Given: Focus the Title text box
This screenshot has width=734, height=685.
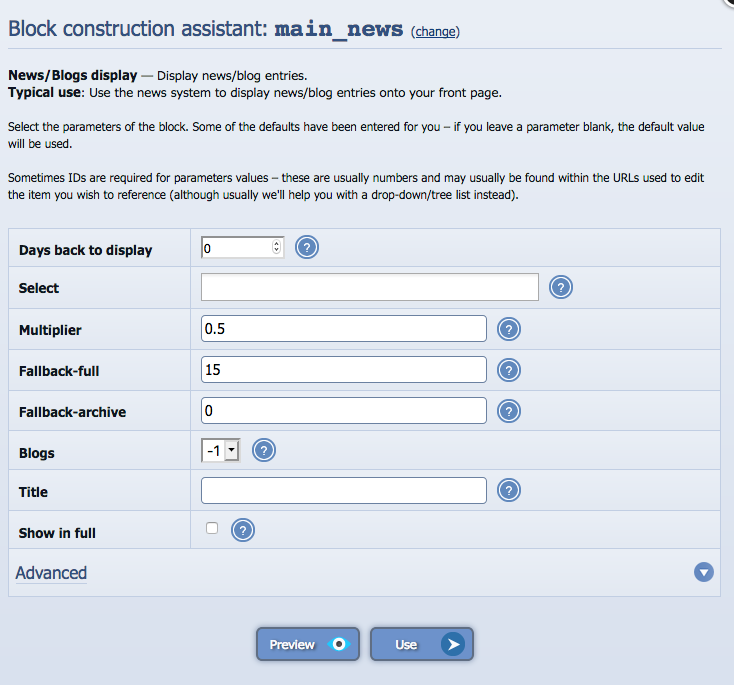Looking at the screenshot, I should (343, 490).
